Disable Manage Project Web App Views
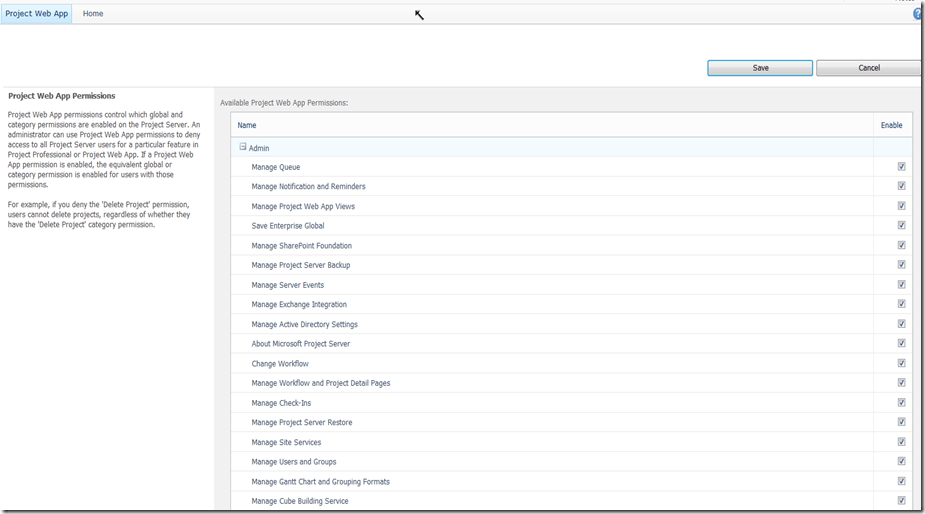Screen dimensions: 925x514 coord(901,206)
